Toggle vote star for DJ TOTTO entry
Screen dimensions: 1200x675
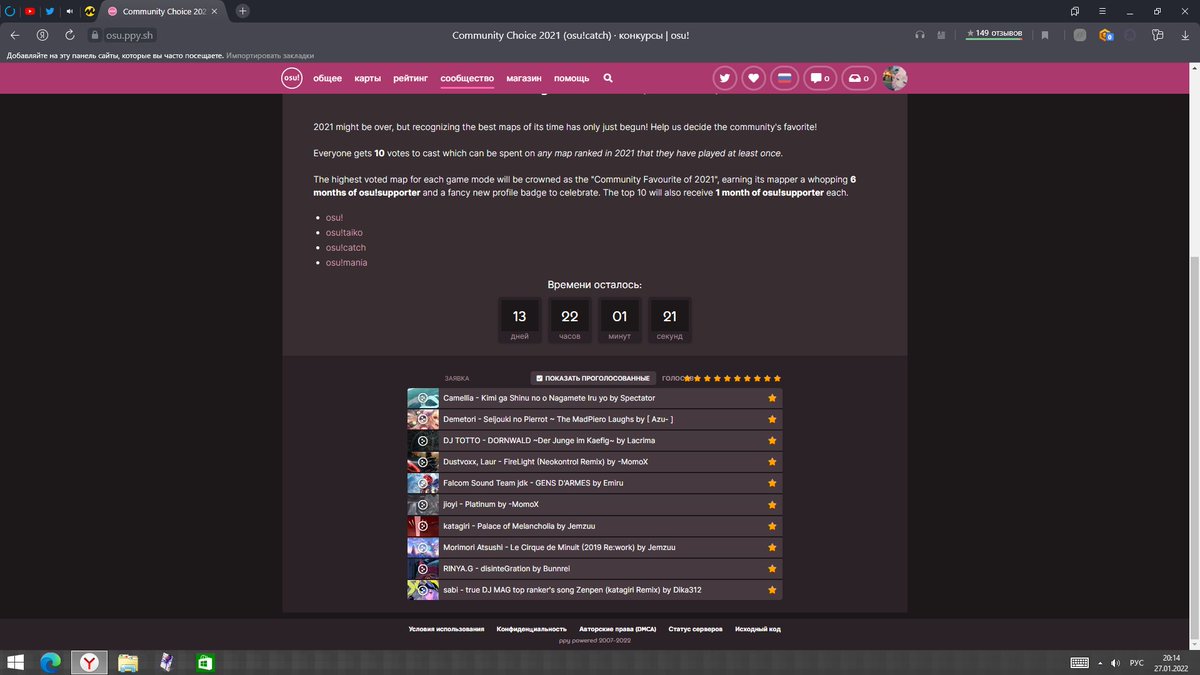click(x=772, y=440)
